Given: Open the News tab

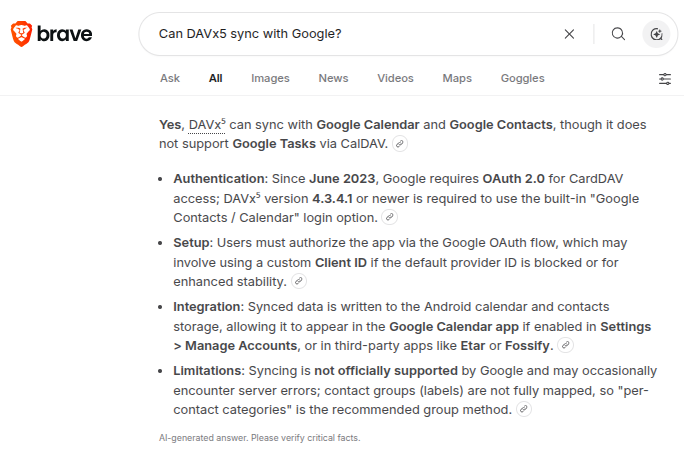Looking at the screenshot, I should pyautogui.click(x=333, y=78).
